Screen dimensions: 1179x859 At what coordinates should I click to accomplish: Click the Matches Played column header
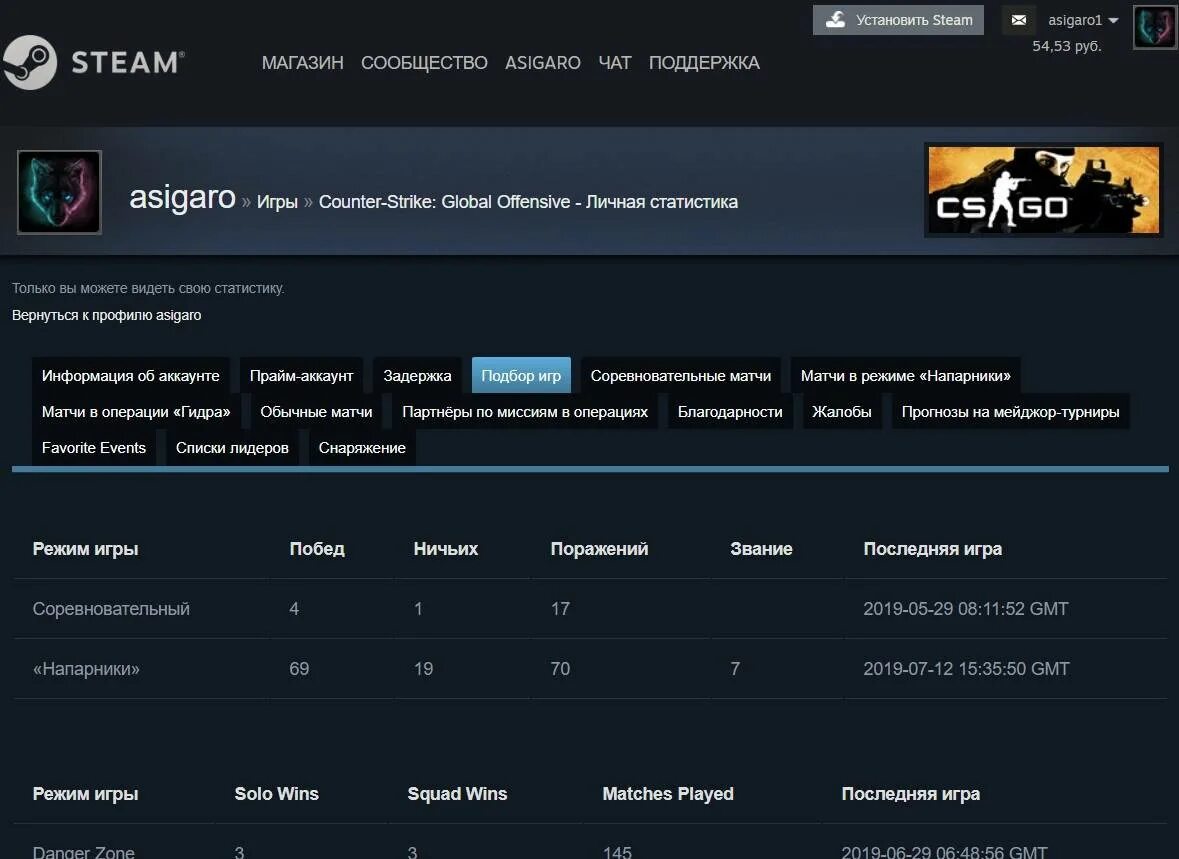point(668,794)
